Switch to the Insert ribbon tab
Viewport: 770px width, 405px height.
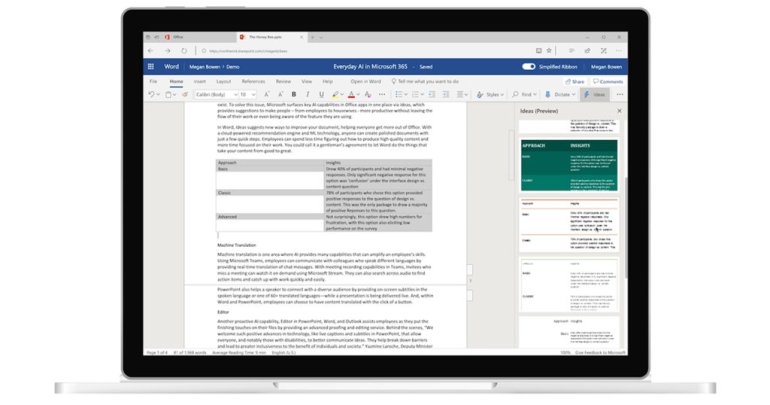pos(200,81)
